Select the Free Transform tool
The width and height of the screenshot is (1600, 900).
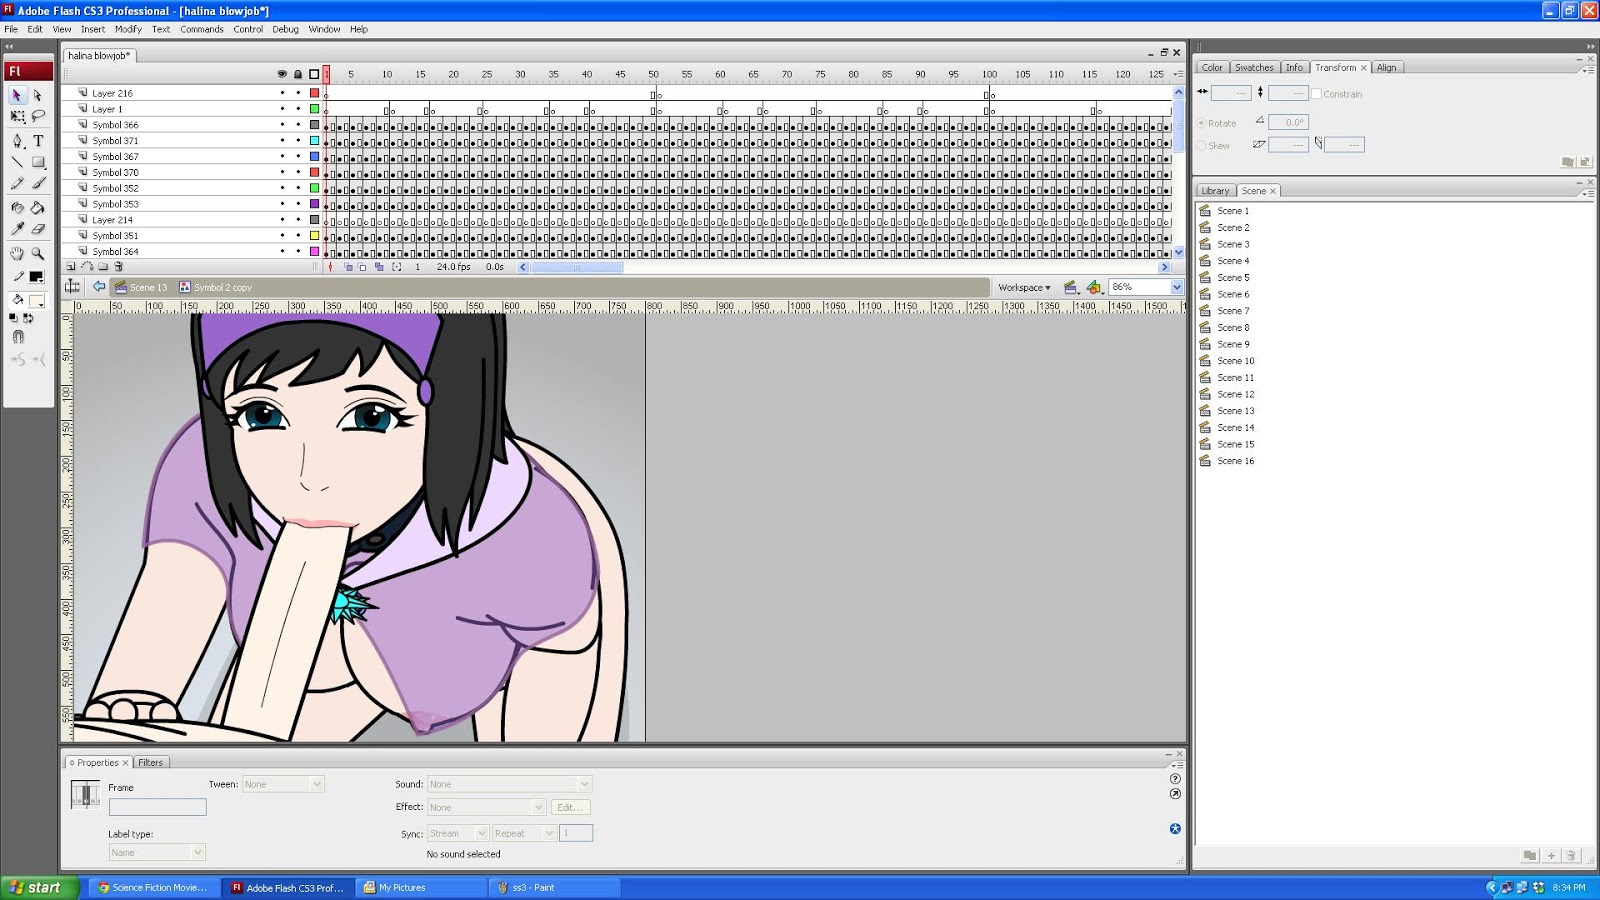(17, 117)
